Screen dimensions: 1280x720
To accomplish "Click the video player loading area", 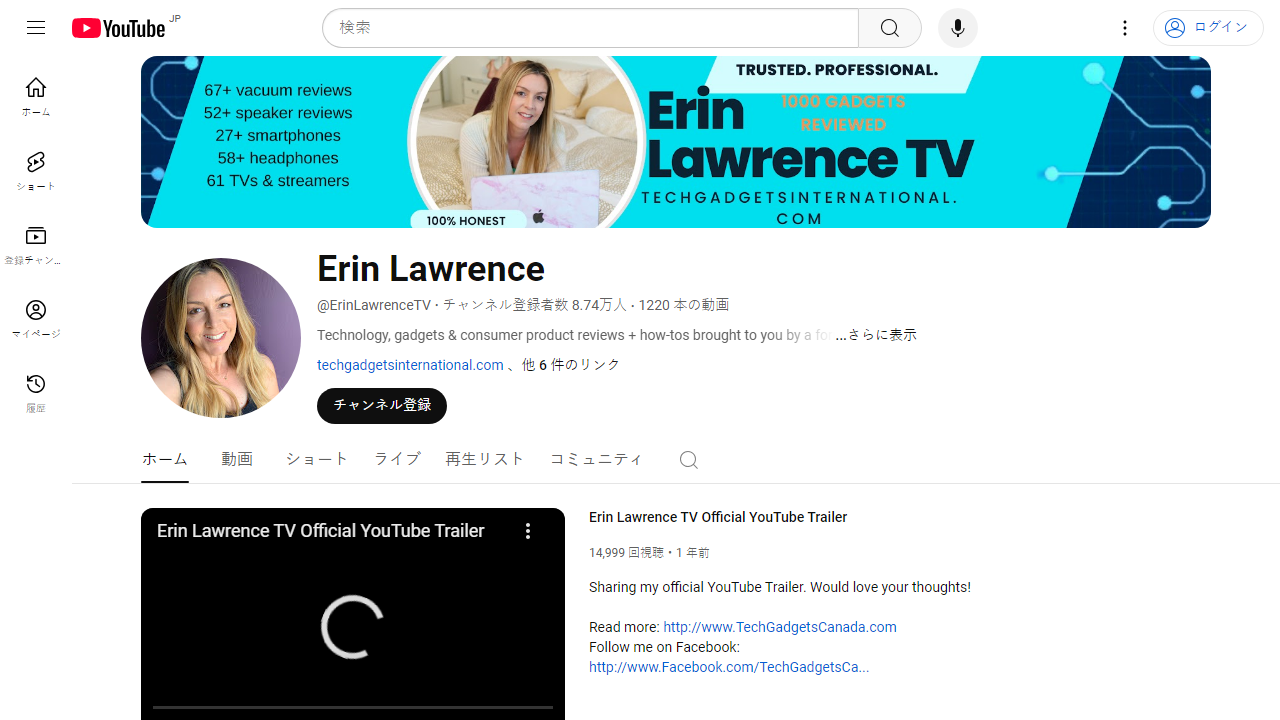I will point(353,627).
